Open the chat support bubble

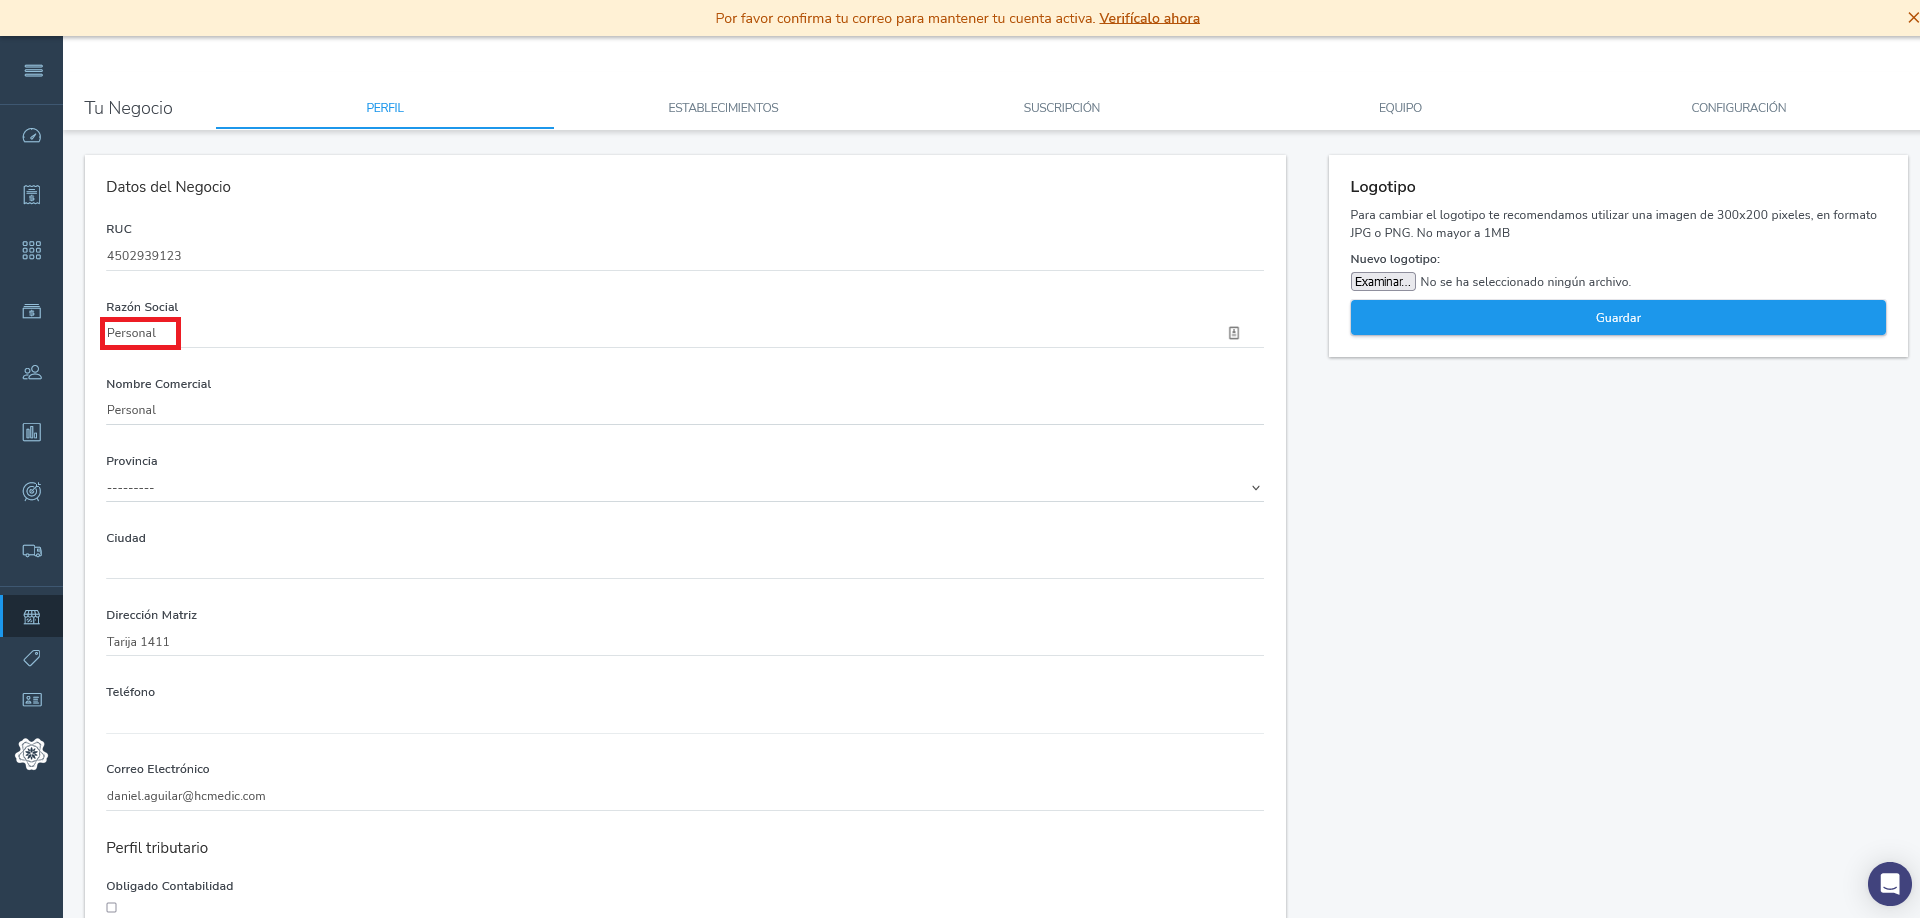click(1889, 883)
